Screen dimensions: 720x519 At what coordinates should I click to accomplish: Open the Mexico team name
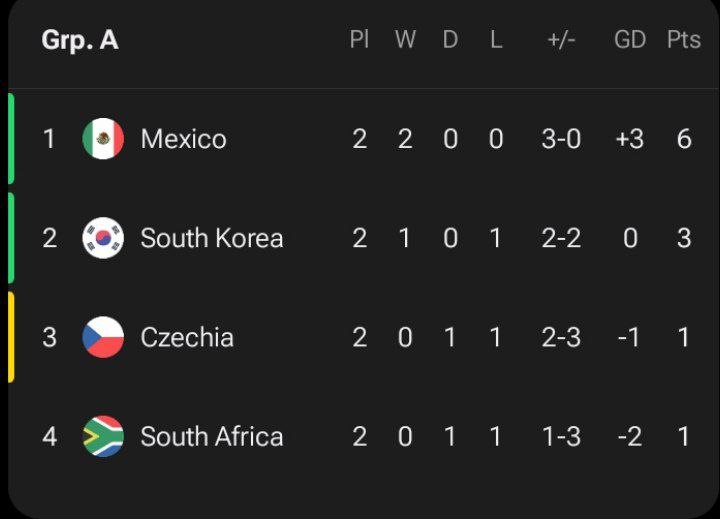point(184,139)
